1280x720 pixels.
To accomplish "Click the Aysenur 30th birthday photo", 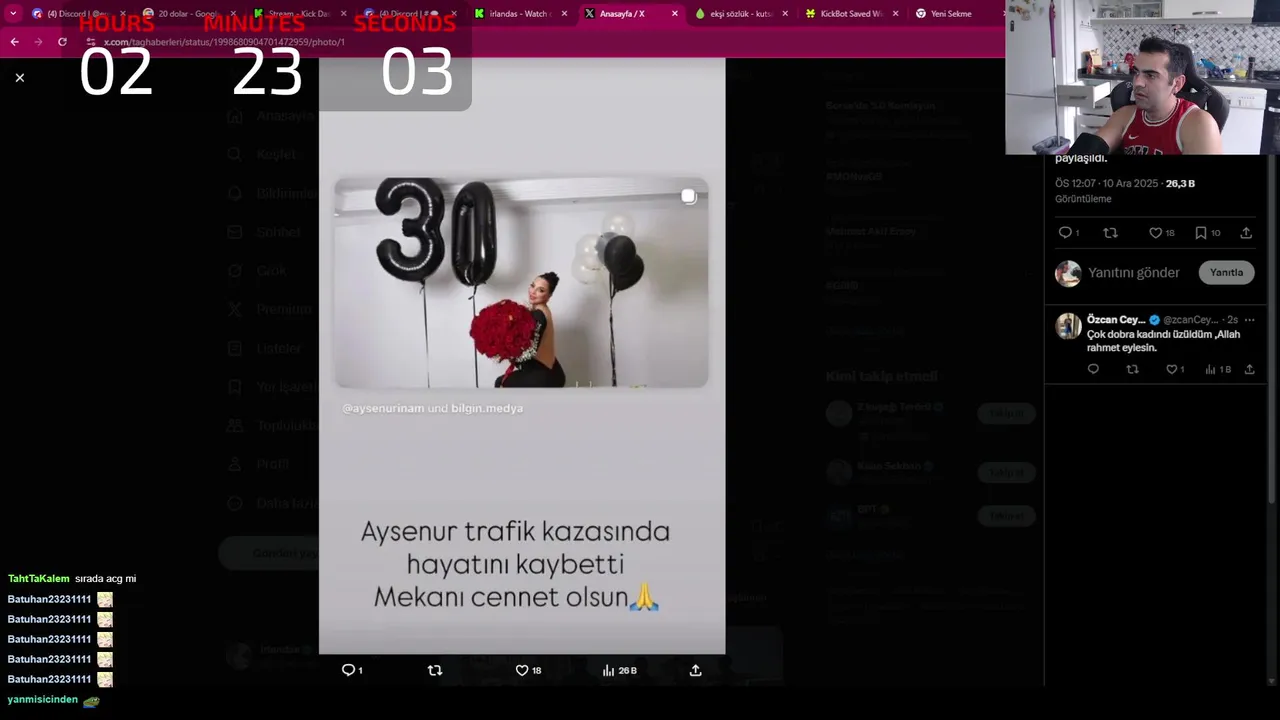I will [x=521, y=283].
